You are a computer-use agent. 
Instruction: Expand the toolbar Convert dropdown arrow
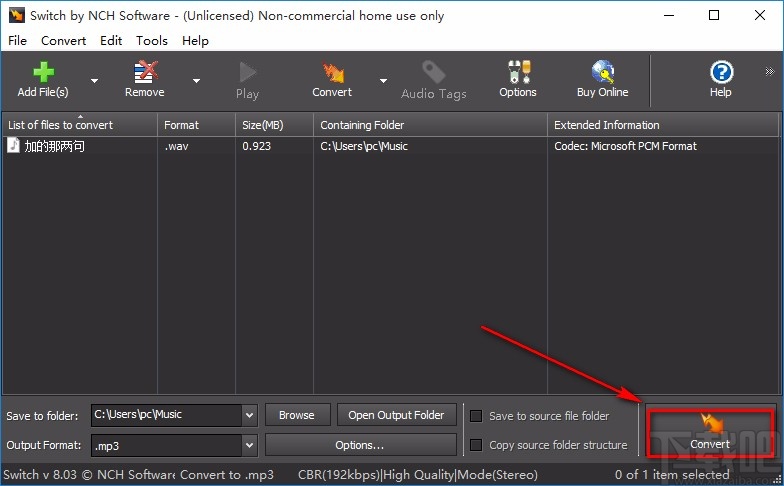click(x=383, y=80)
